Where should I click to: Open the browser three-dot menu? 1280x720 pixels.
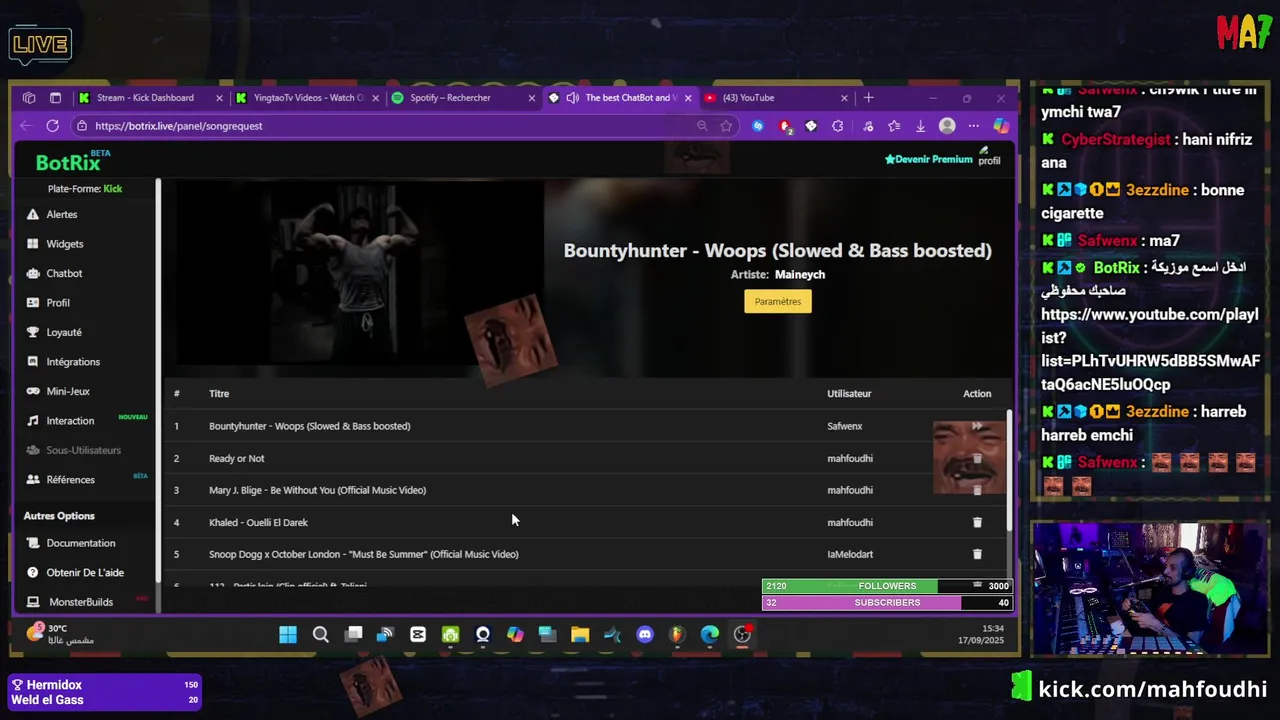pyautogui.click(x=973, y=126)
